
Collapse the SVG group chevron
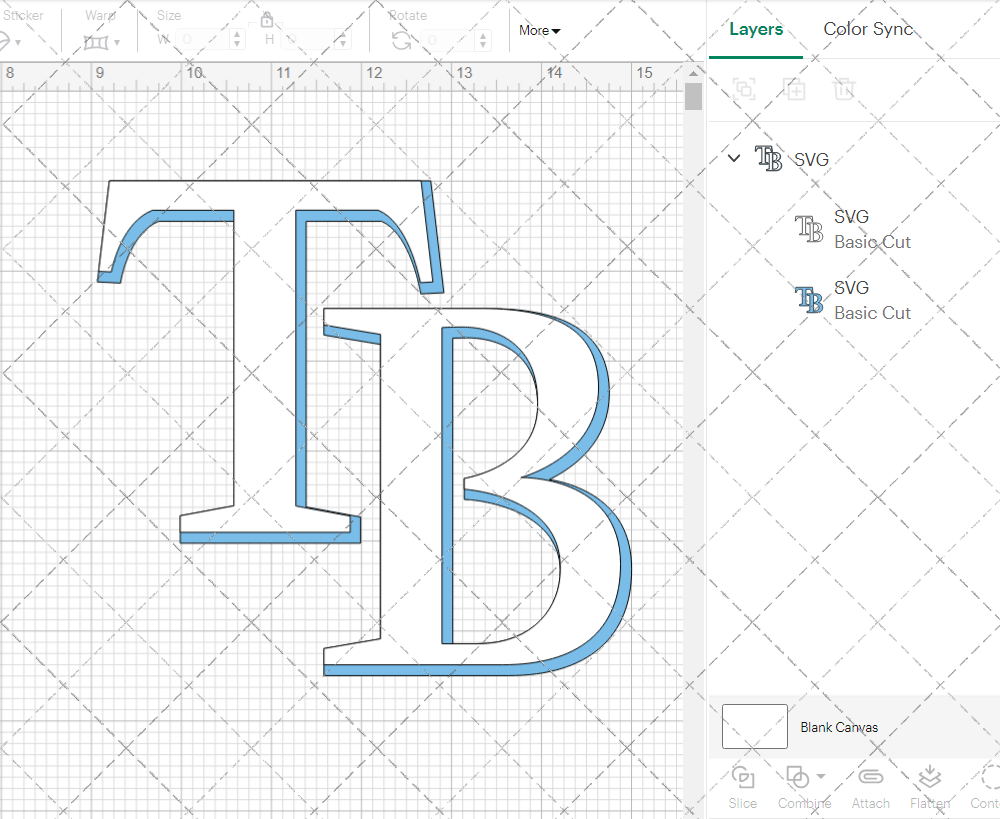click(734, 158)
